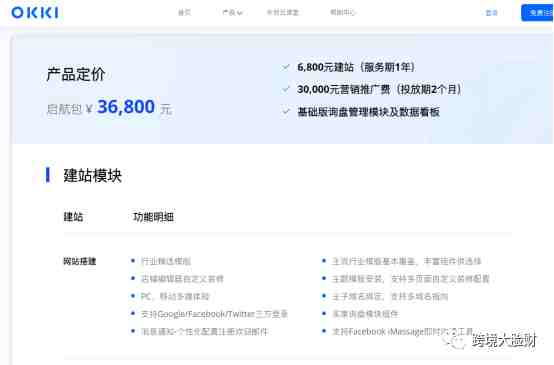The height and width of the screenshot is (365, 554).
Task: Click the checkmark beside 基础版询盘管理模块
Action: [x=286, y=112]
